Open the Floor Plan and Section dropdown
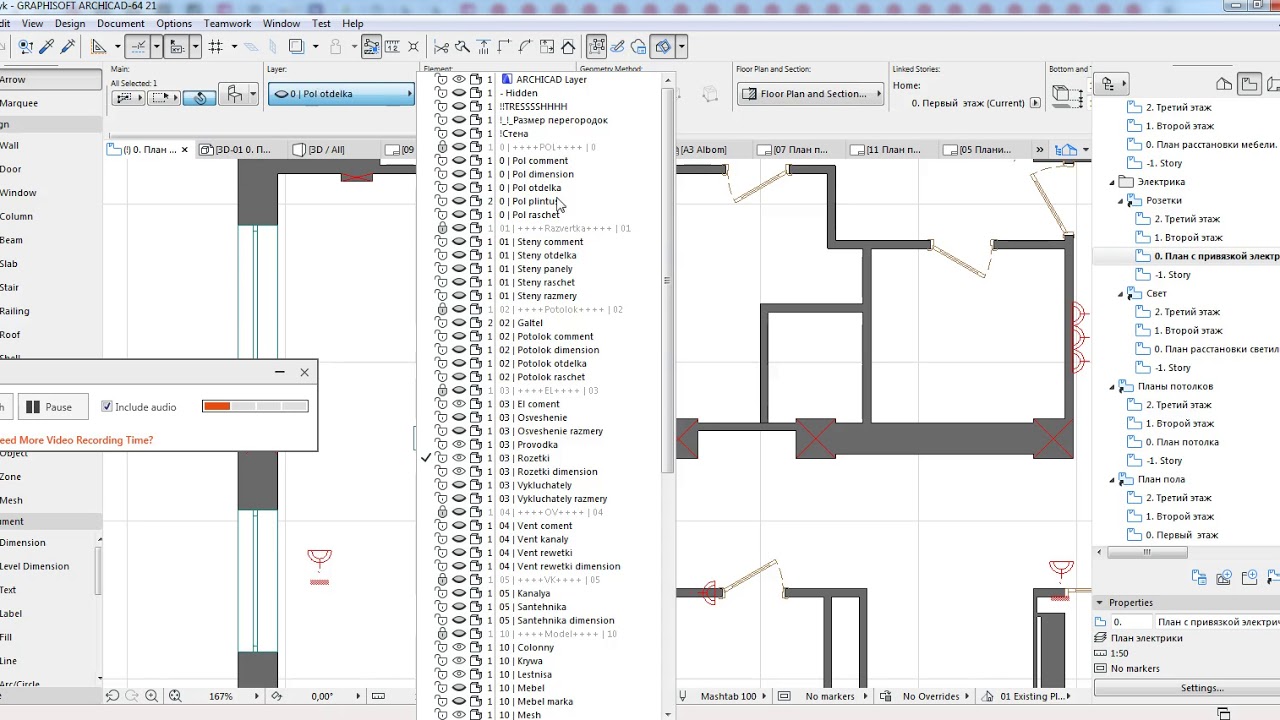Screen dimensions: 1280x720 pyautogui.click(x=811, y=94)
